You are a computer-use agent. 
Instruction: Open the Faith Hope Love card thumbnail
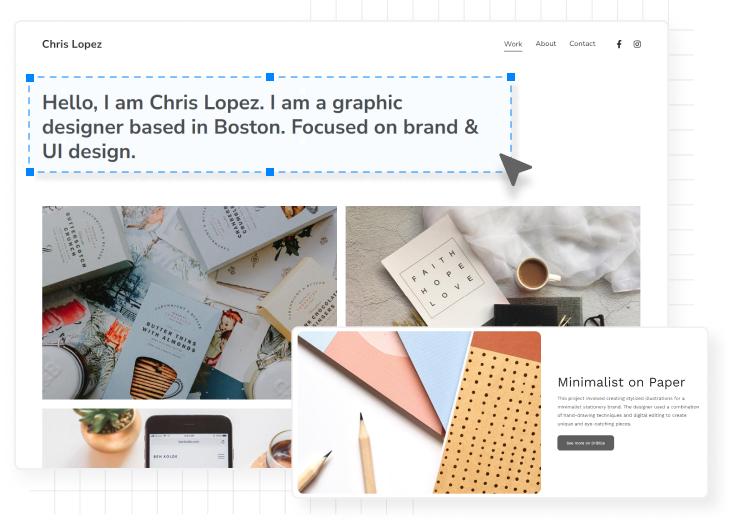tap(493, 266)
